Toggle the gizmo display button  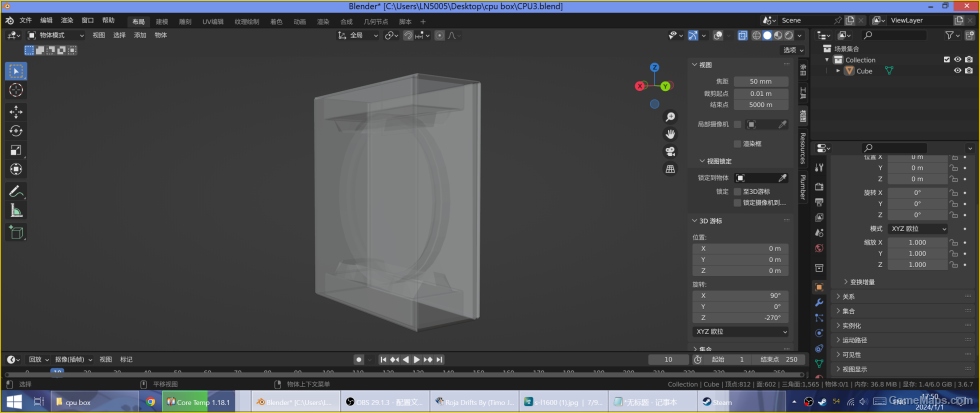point(692,36)
